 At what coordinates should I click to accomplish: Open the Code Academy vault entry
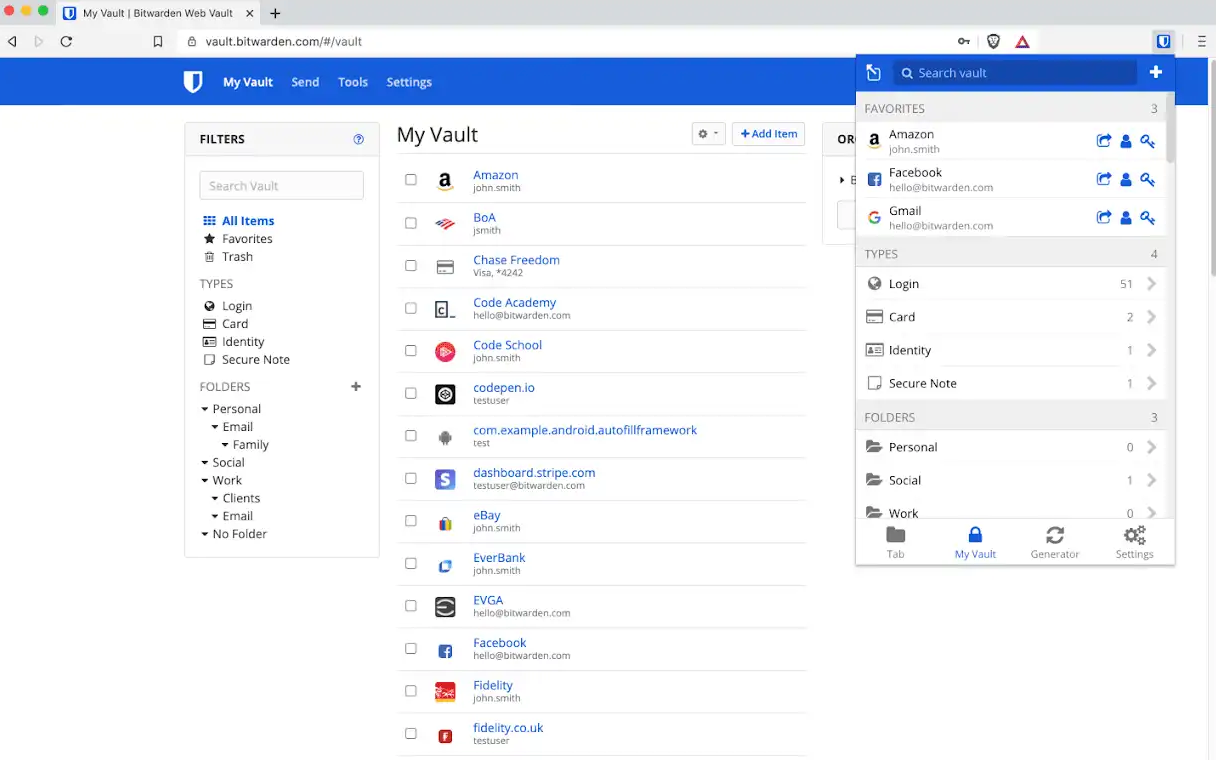pyautogui.click(x=514, y=302)
